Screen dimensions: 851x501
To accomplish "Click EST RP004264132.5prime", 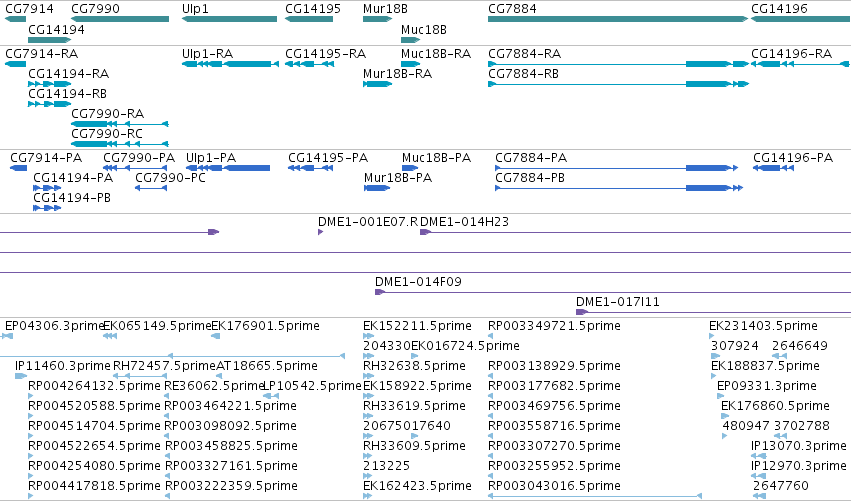I will click(94, 386).
